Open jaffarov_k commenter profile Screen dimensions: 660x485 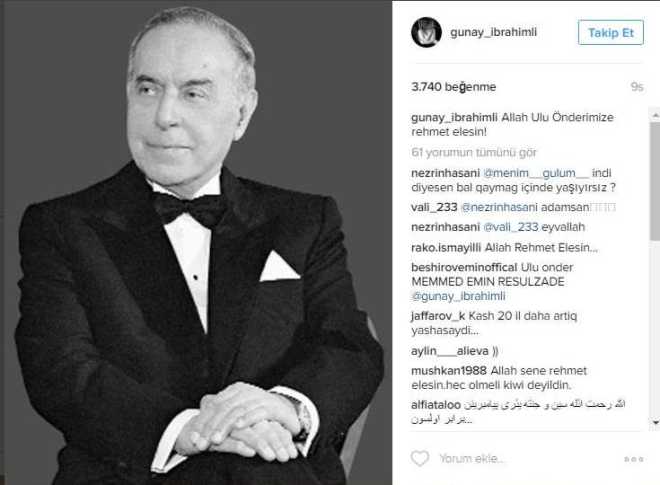pos(438,316)
